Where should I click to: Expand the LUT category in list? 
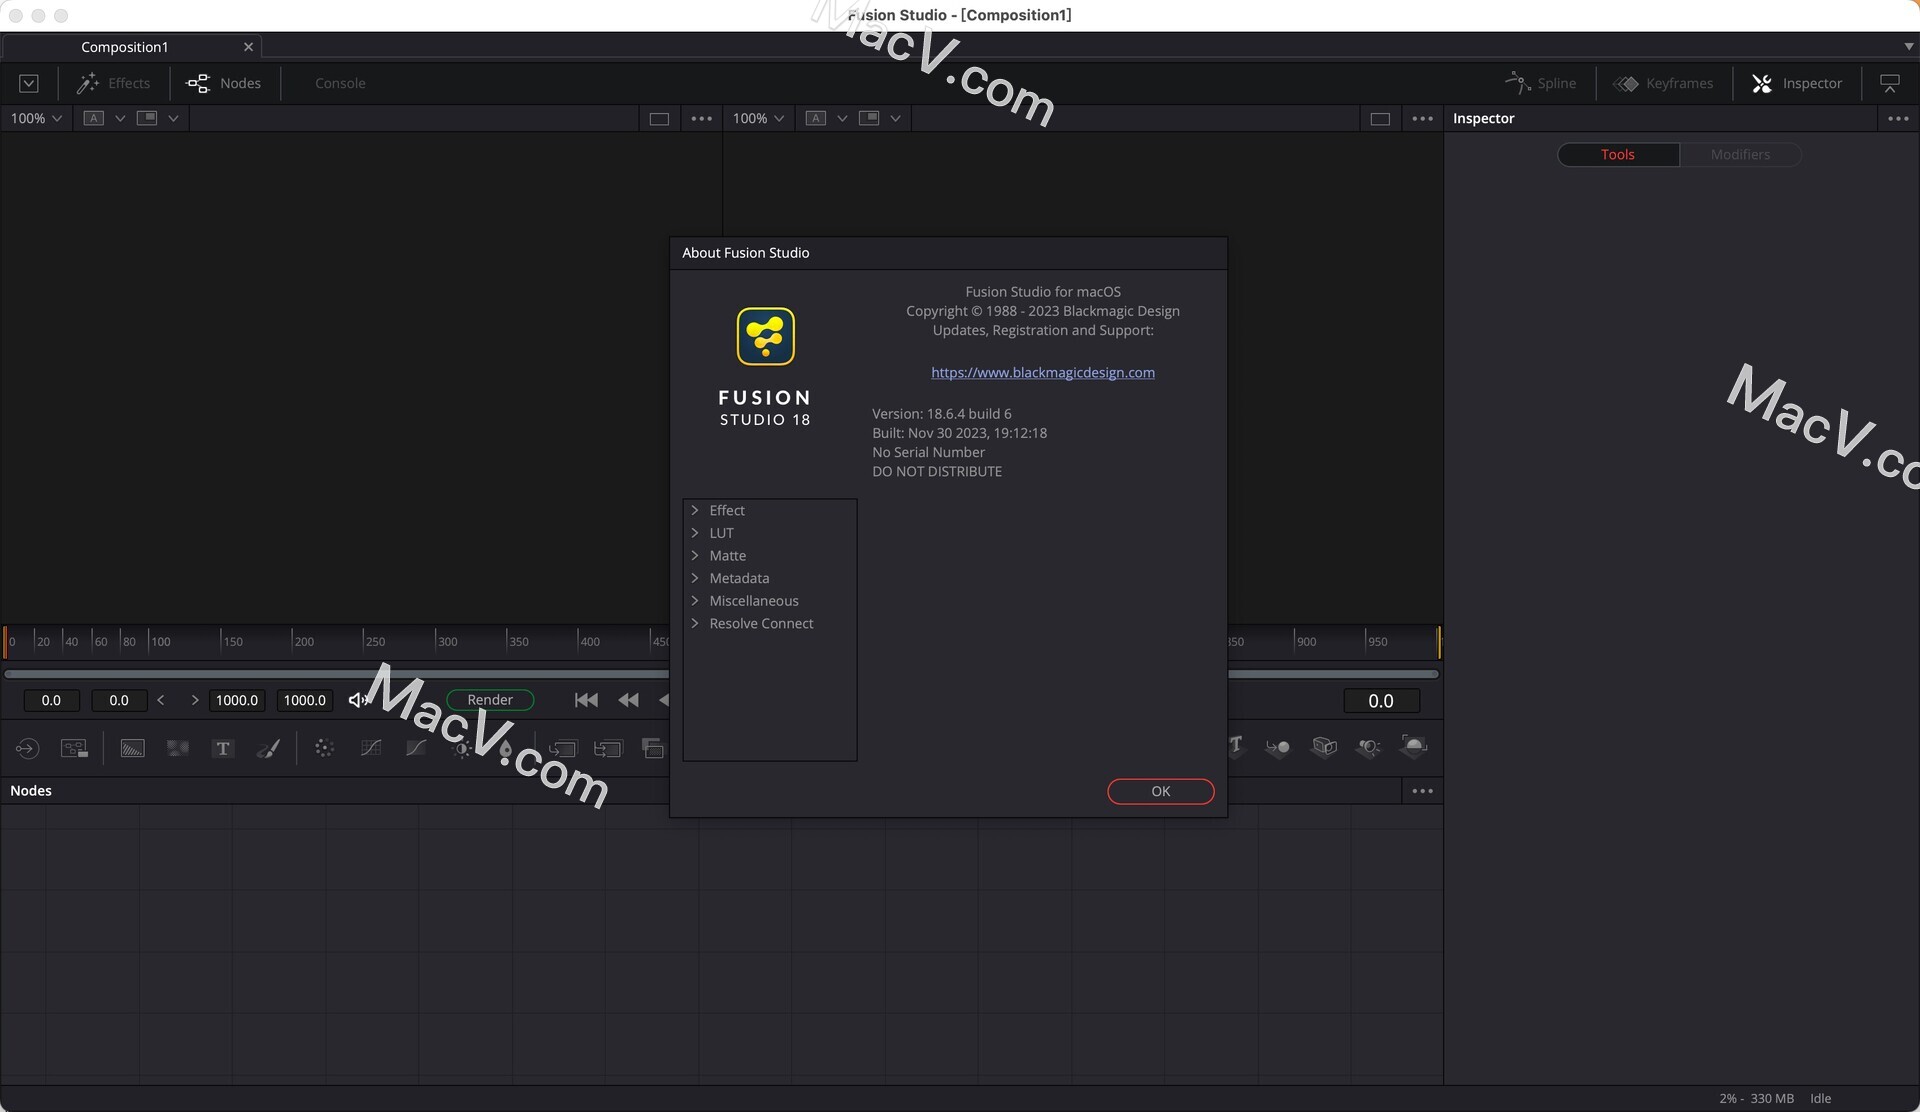pos(693,533)
